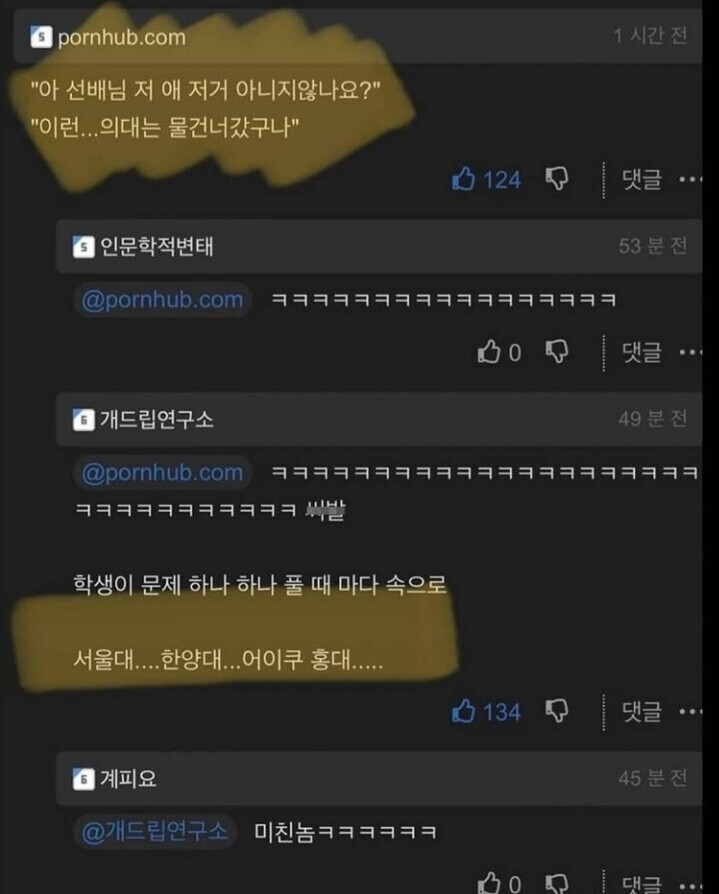Click level badge icon next to 인문학적변태
Screen dimensions: 719x894
[83, 247]
